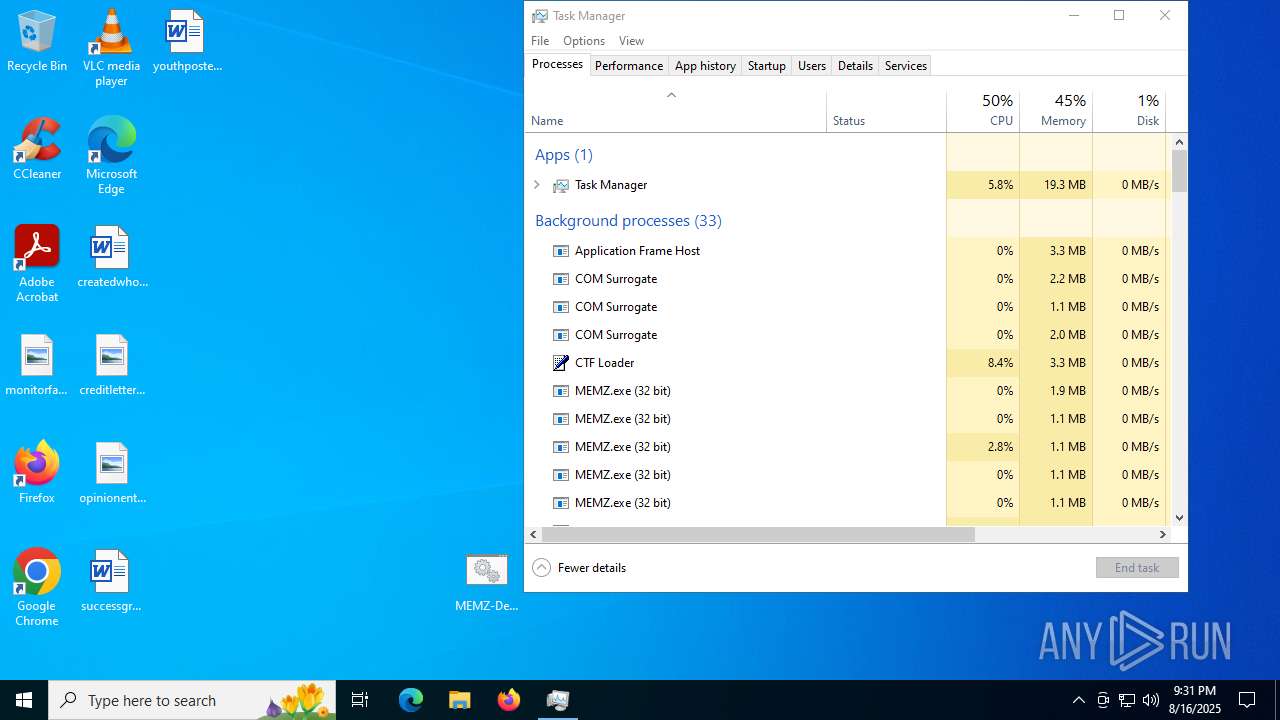This screenshot has width=1280, height=720.
Task: Select MEMZ.exe row using 2.8% CPU
Action: point(846,447)
